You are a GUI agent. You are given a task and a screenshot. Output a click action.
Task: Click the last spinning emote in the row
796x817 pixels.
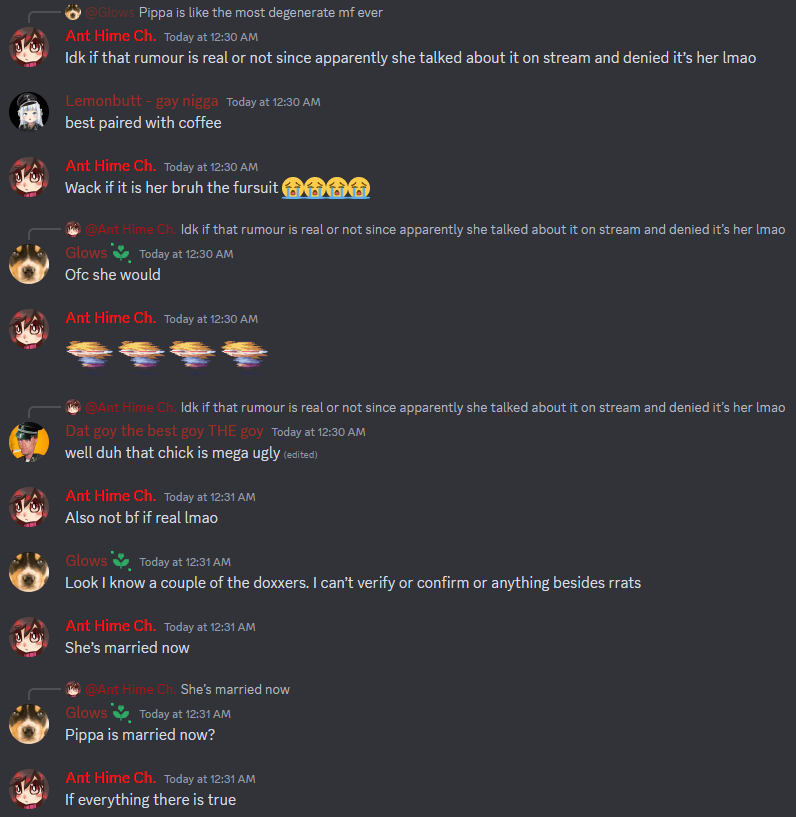244,354
